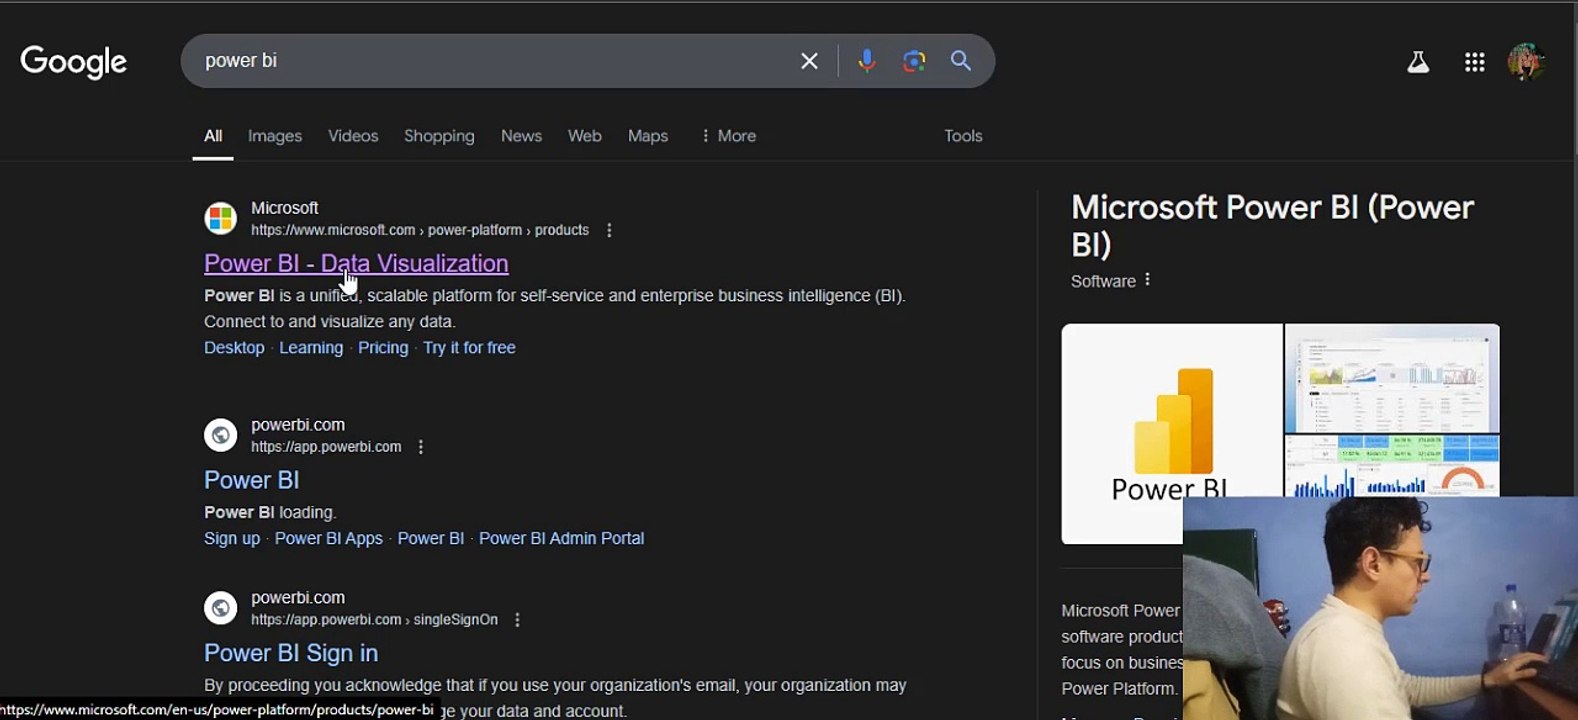
Task: Expand the More search filters menu
Action: [x=728, y=136]
